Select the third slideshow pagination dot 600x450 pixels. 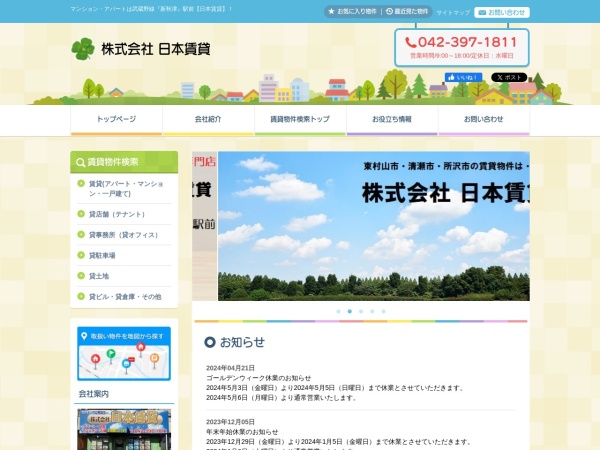(x=361, y=311)
